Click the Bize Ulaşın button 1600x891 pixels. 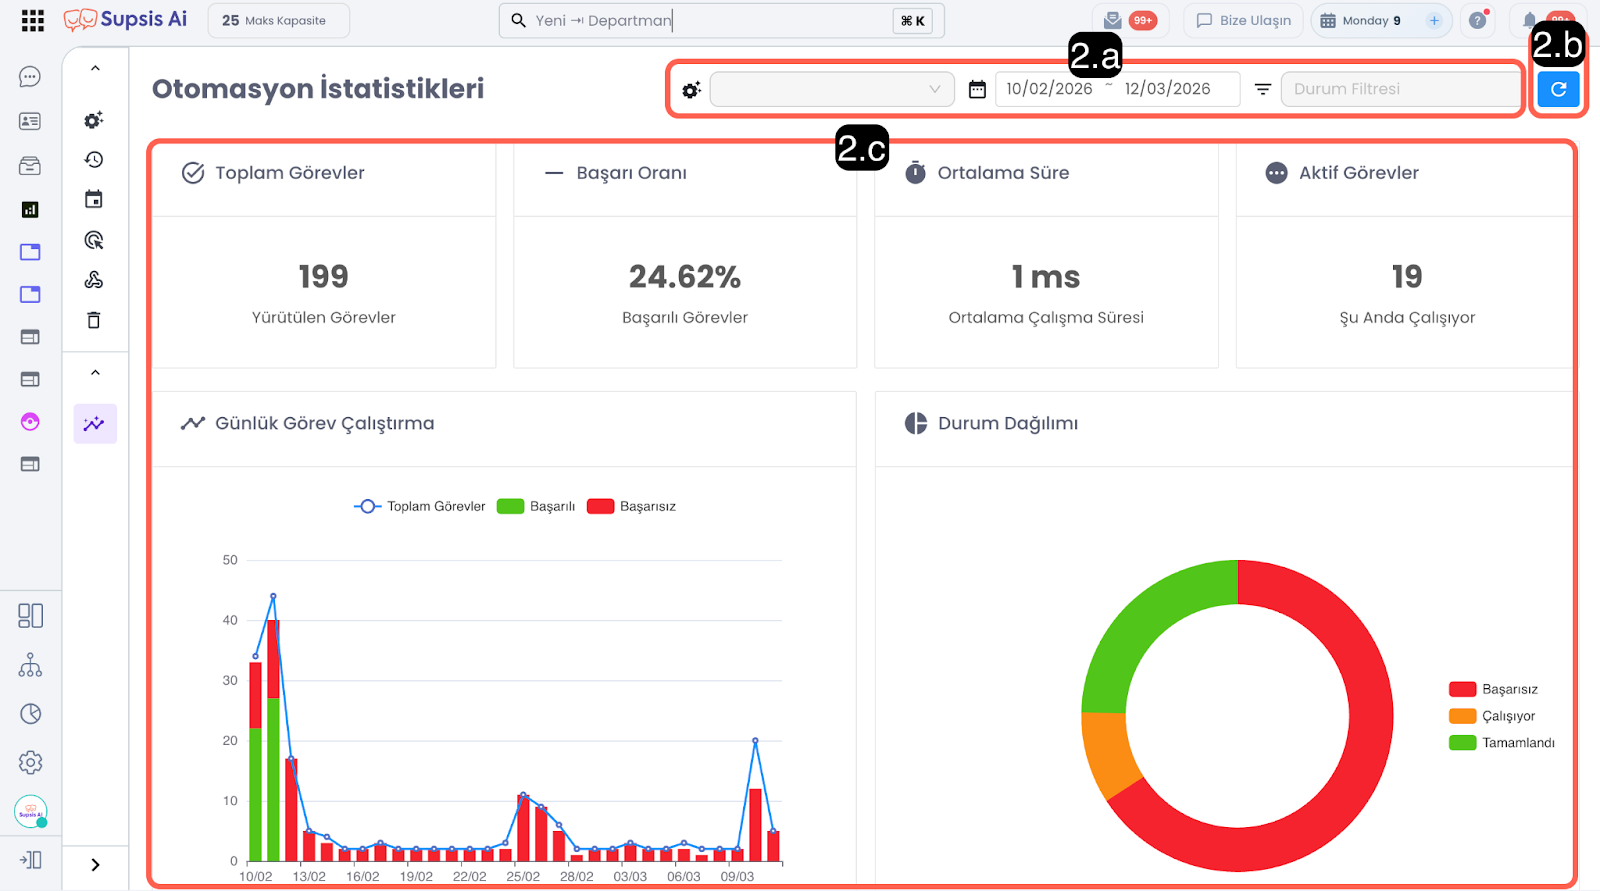click(x=1243, y=20)
